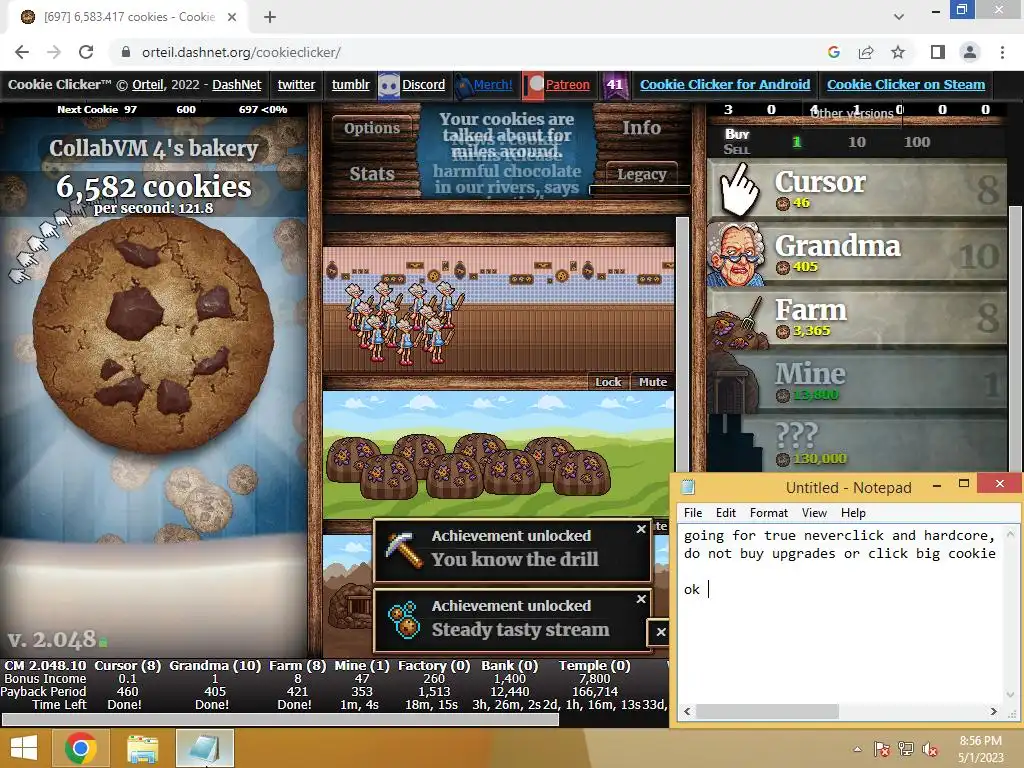Switch store mode to Buy
This screenshot has height=768, width=1024.
(x=737, y=134)
